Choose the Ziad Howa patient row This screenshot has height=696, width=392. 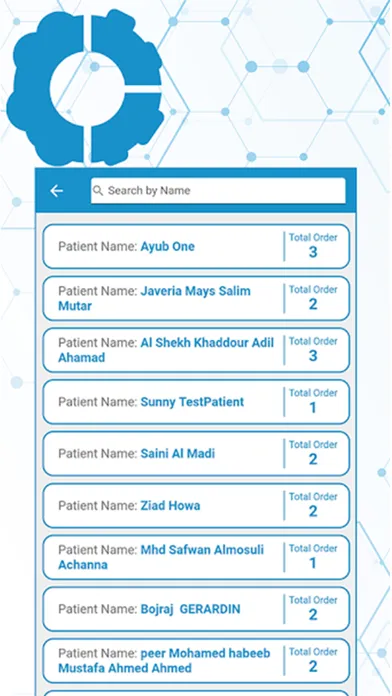196,505
